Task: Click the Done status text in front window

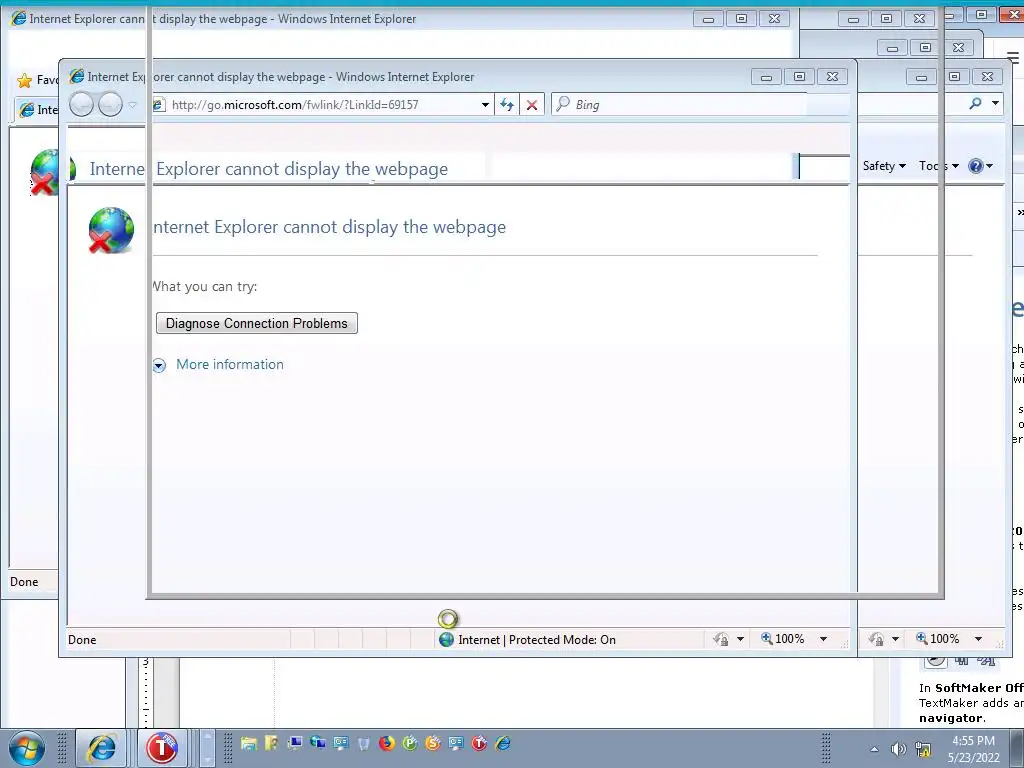Action: [x=82, y=640]
